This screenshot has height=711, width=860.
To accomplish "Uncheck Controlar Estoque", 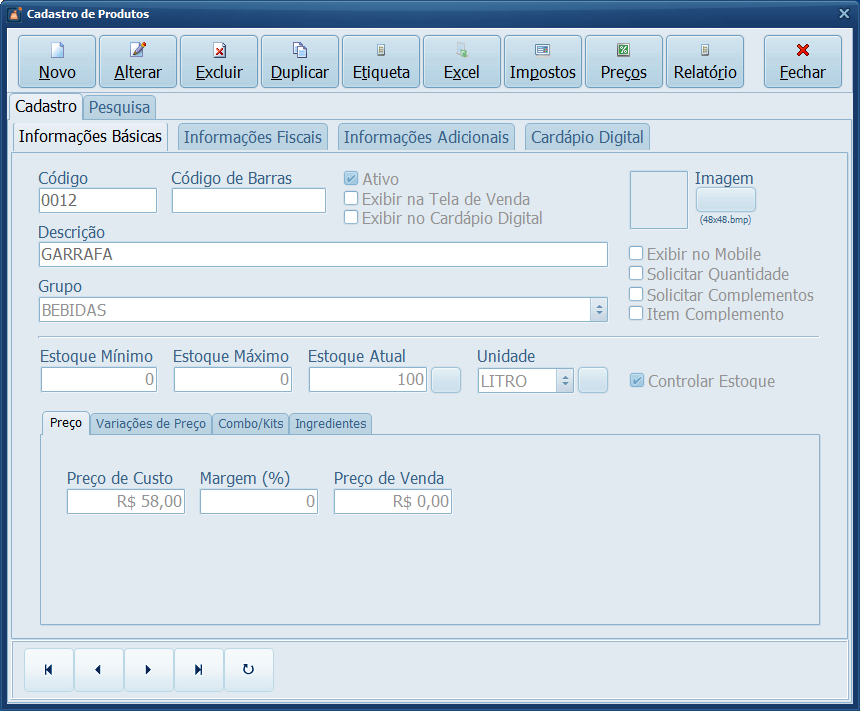I will [637, 381].
